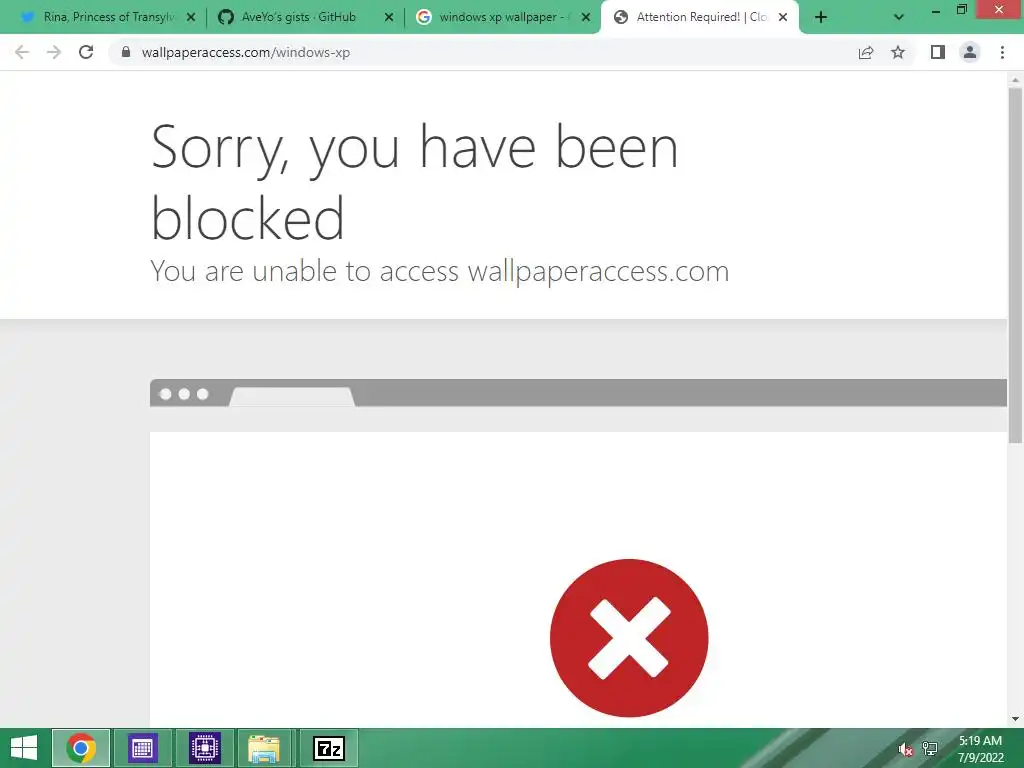Open the Chrome side panel

938,52
